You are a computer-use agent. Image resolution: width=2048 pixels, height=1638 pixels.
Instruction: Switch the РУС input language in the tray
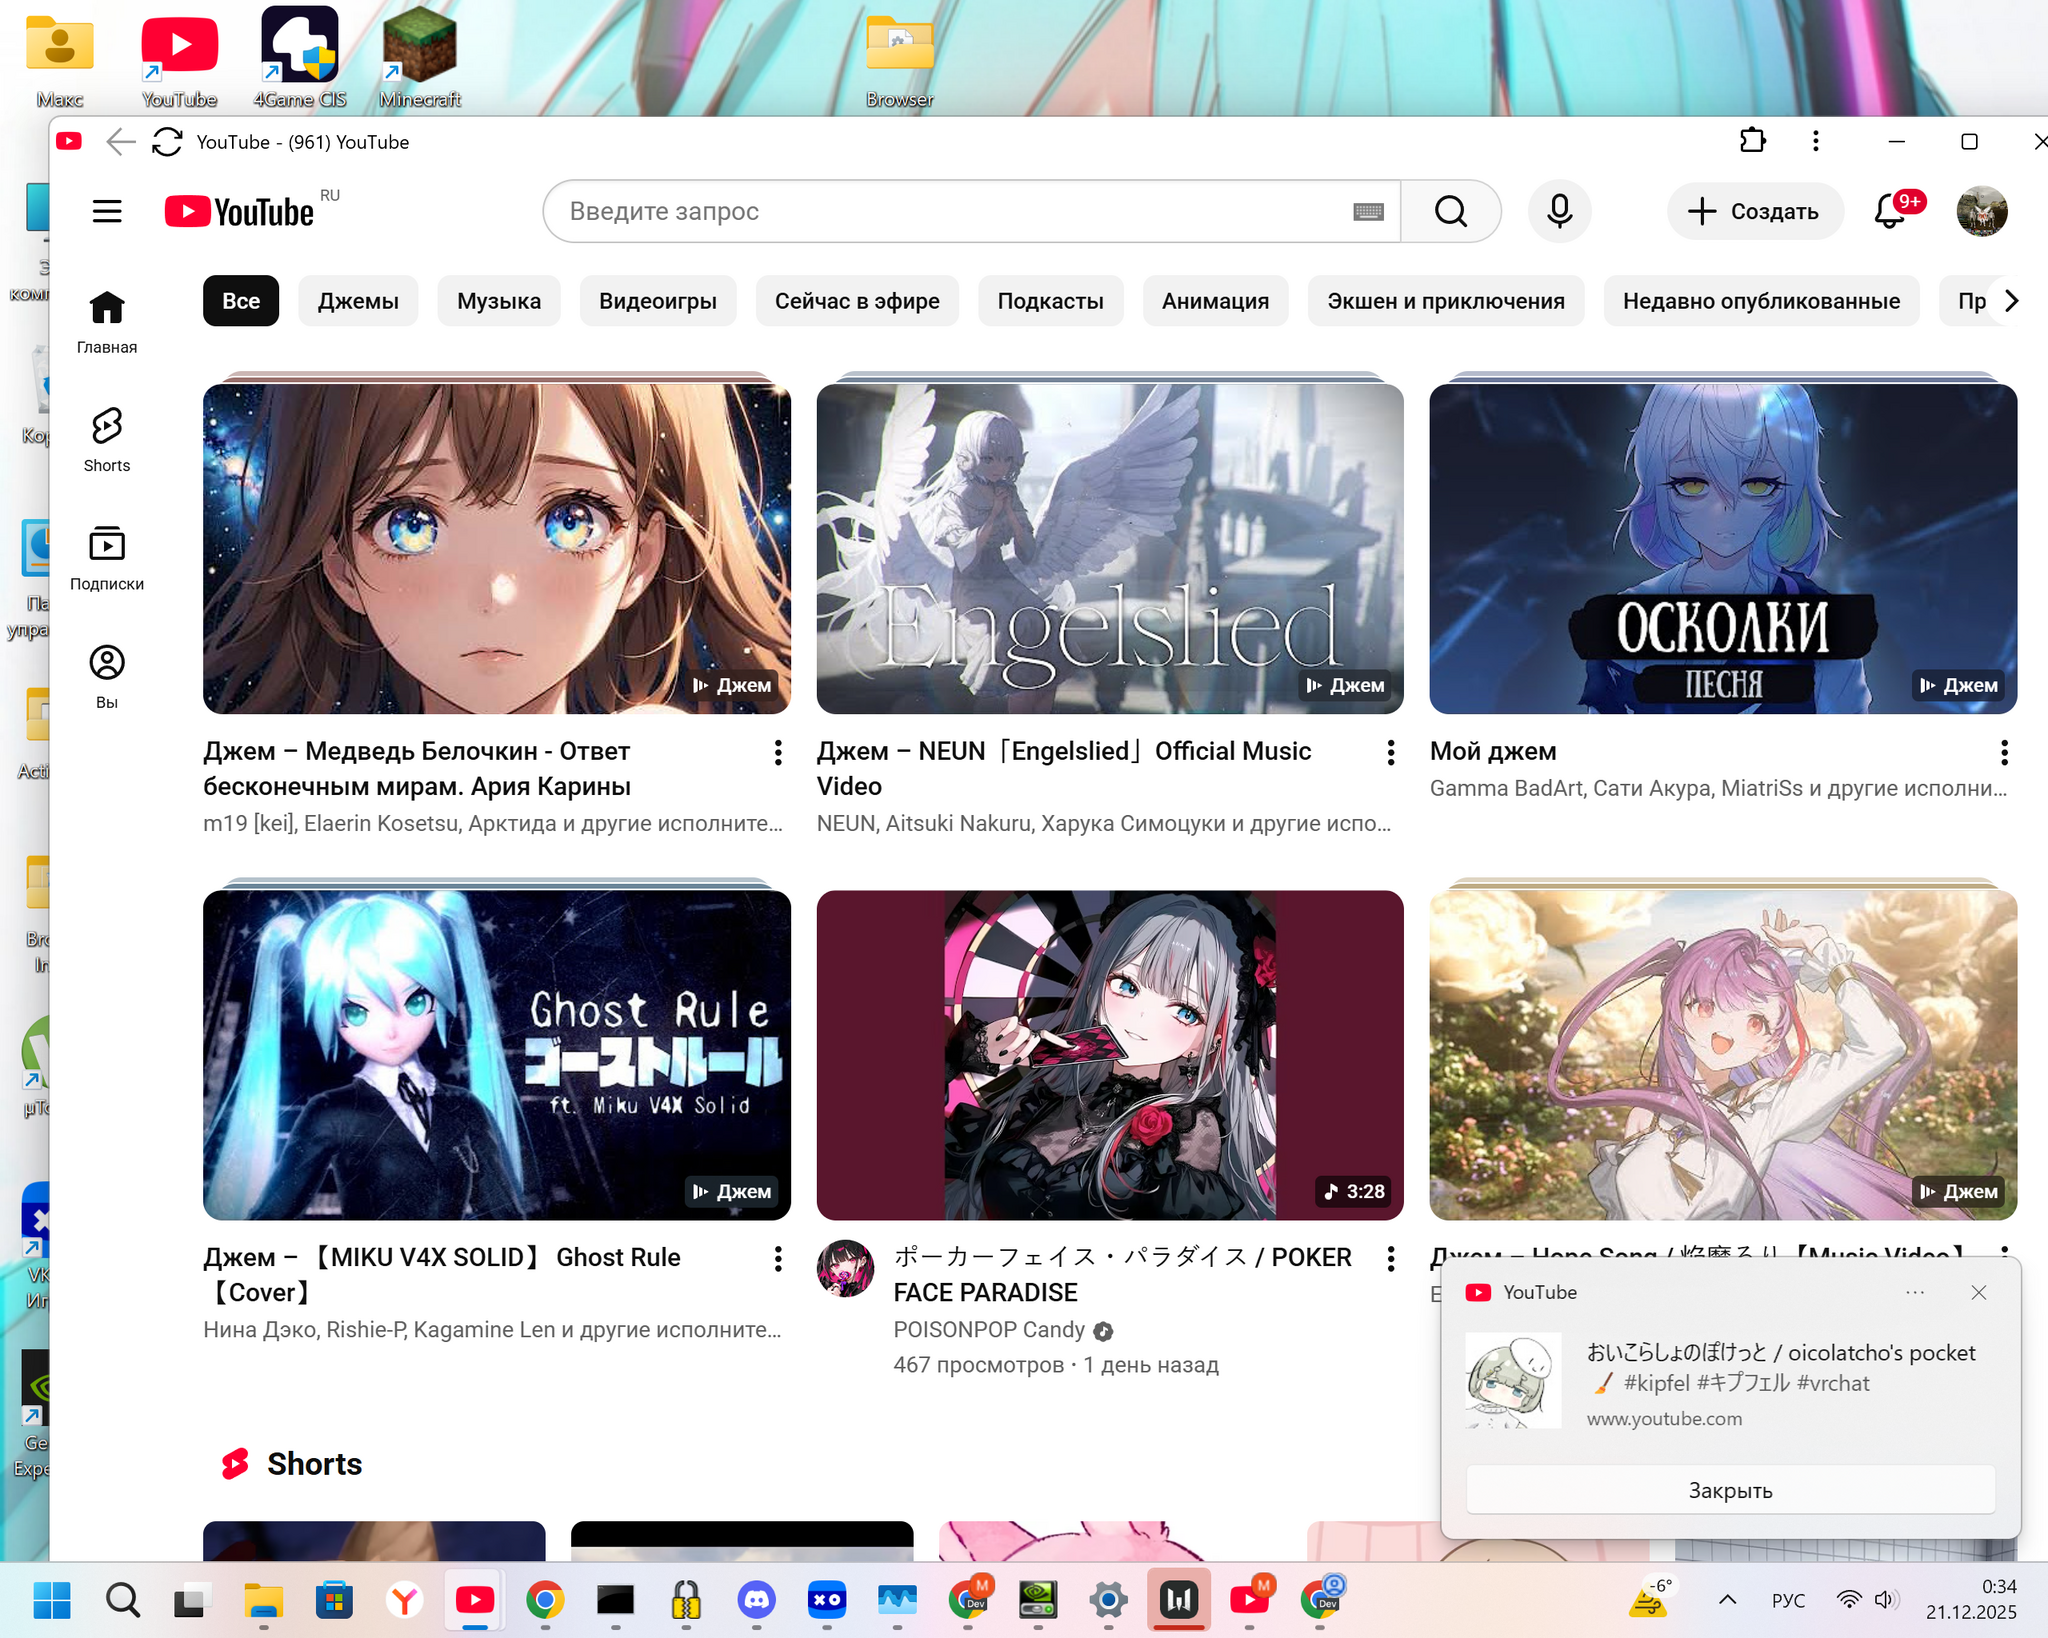(x=1788, y=1601)
